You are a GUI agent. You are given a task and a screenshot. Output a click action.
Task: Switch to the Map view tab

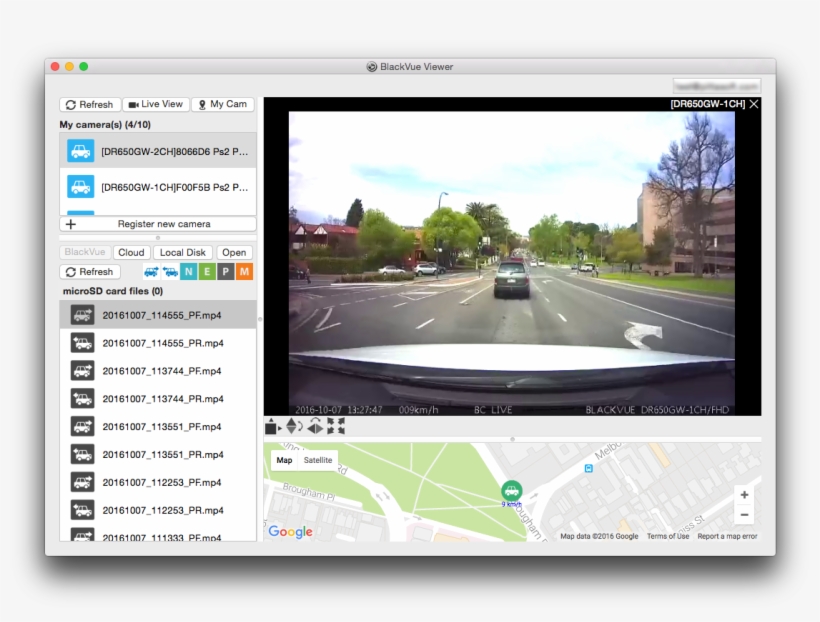coord(283,460)
